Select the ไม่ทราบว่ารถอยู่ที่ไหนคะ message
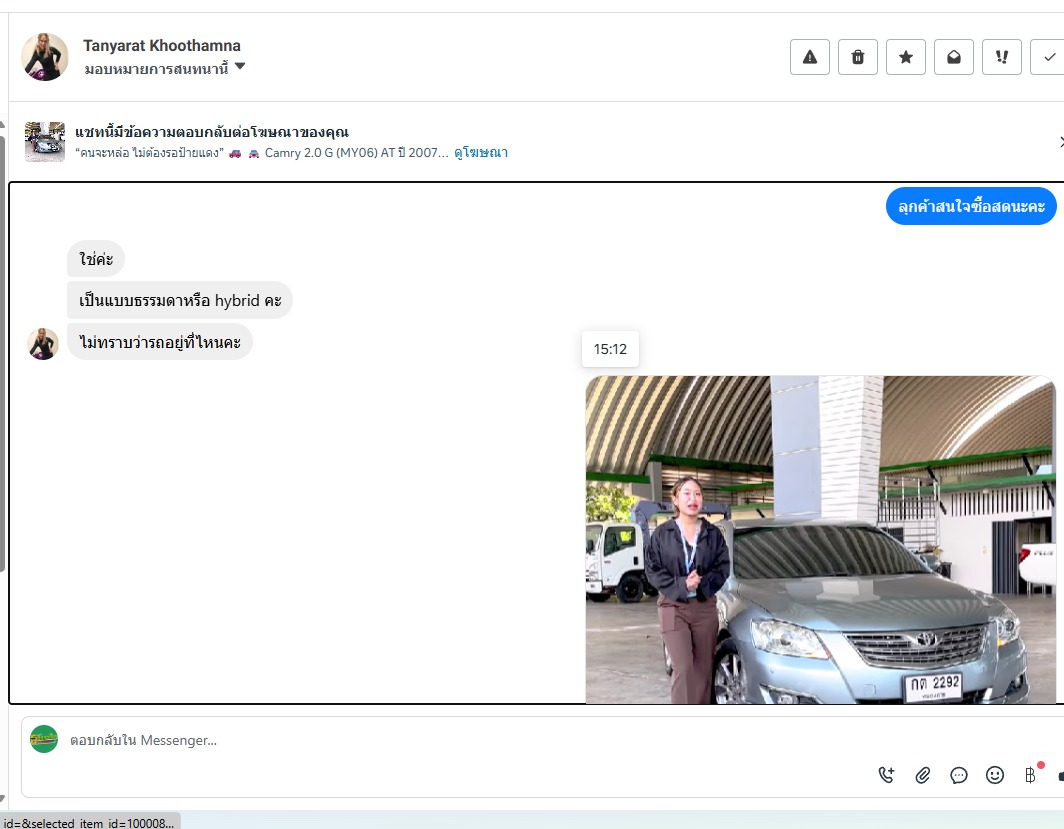 pyautogui.click(x=159, y=342)
